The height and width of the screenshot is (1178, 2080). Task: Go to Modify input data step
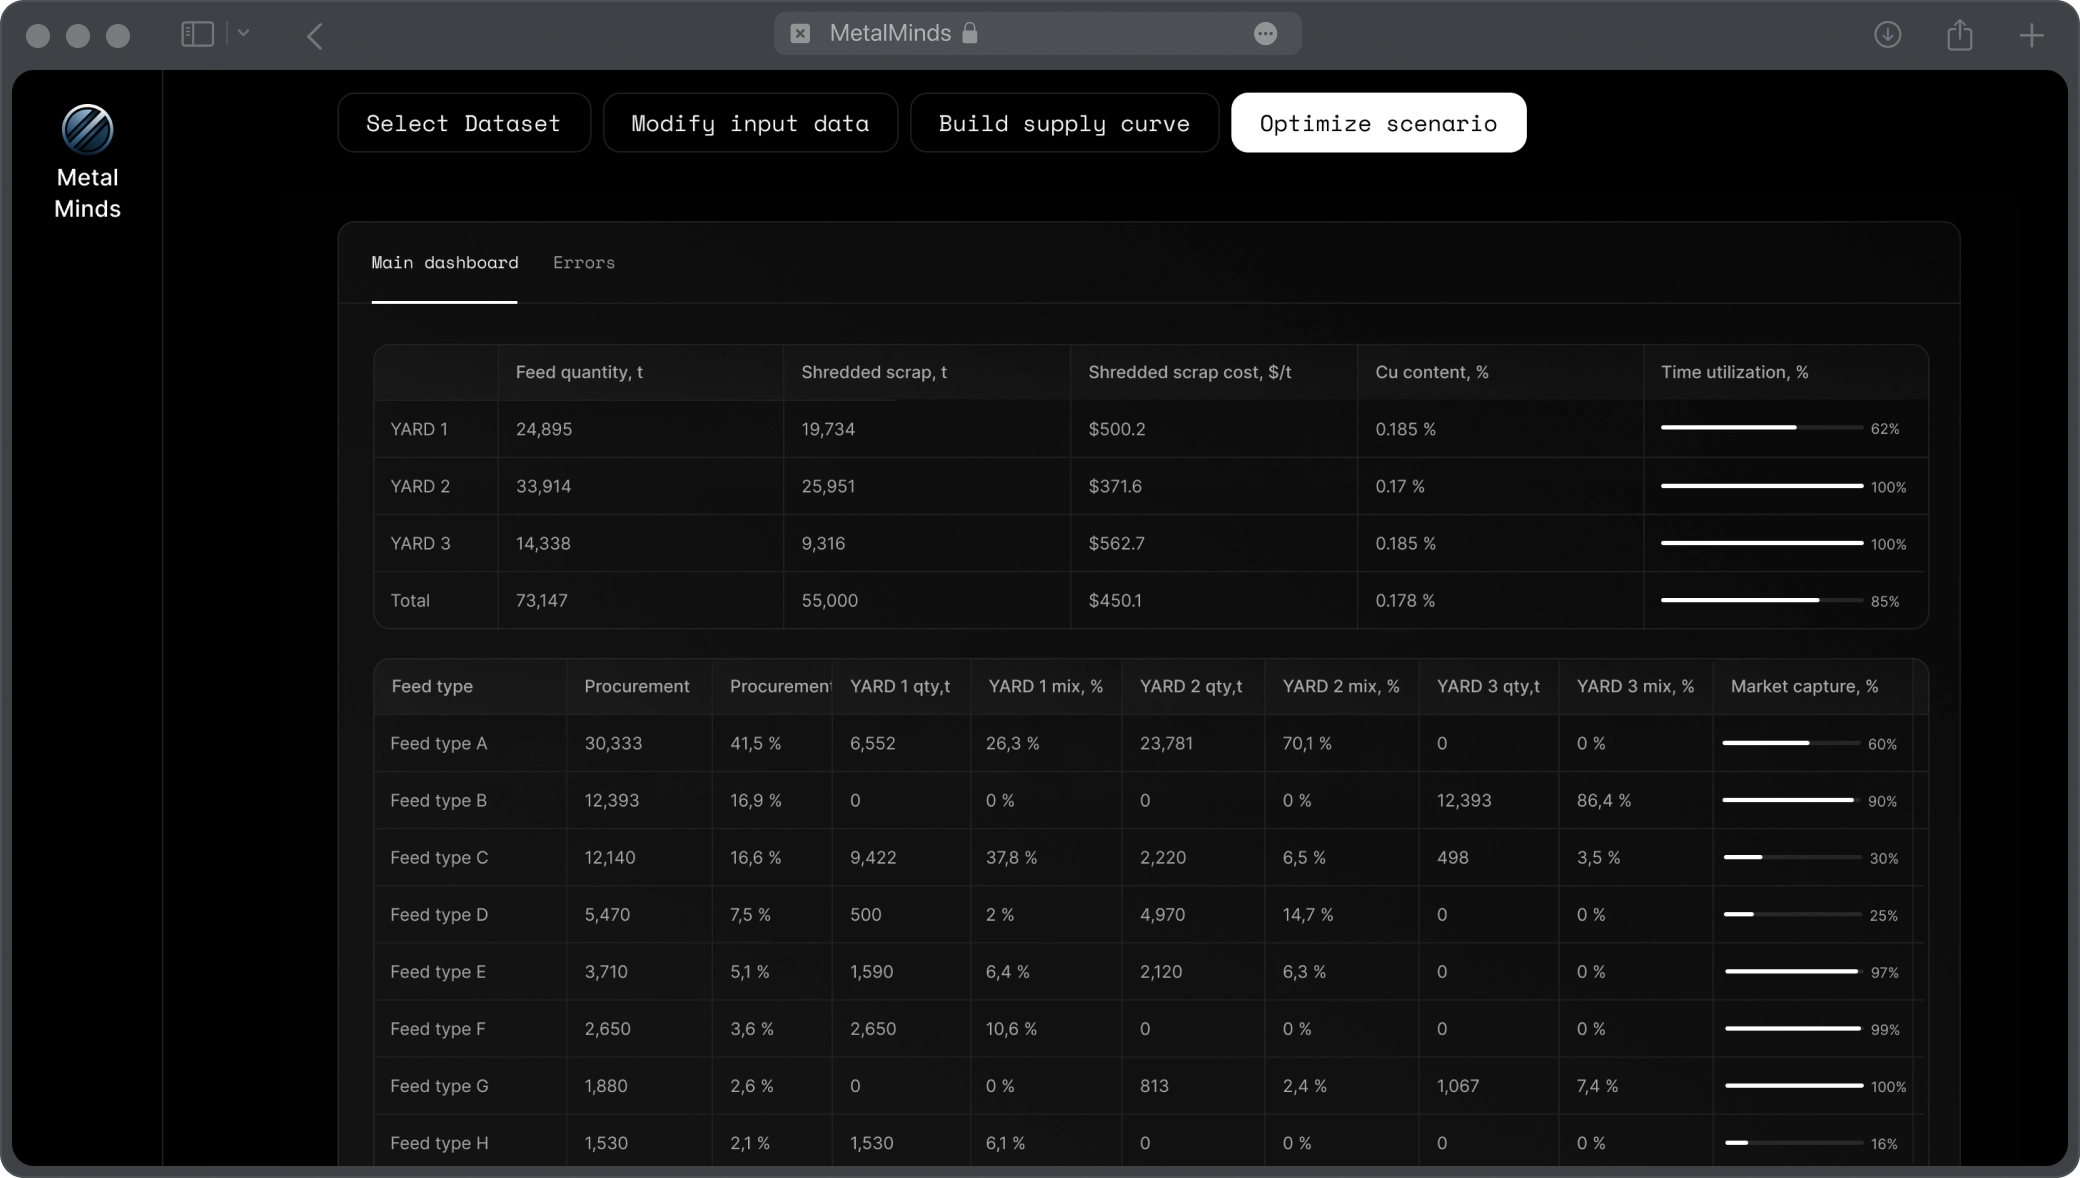pos(749,123)
